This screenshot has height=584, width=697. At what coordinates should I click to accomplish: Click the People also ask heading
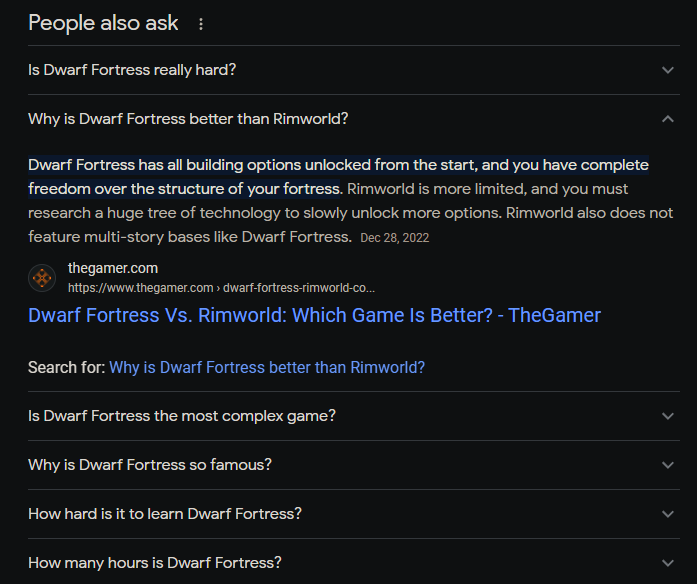pos(103,23)
